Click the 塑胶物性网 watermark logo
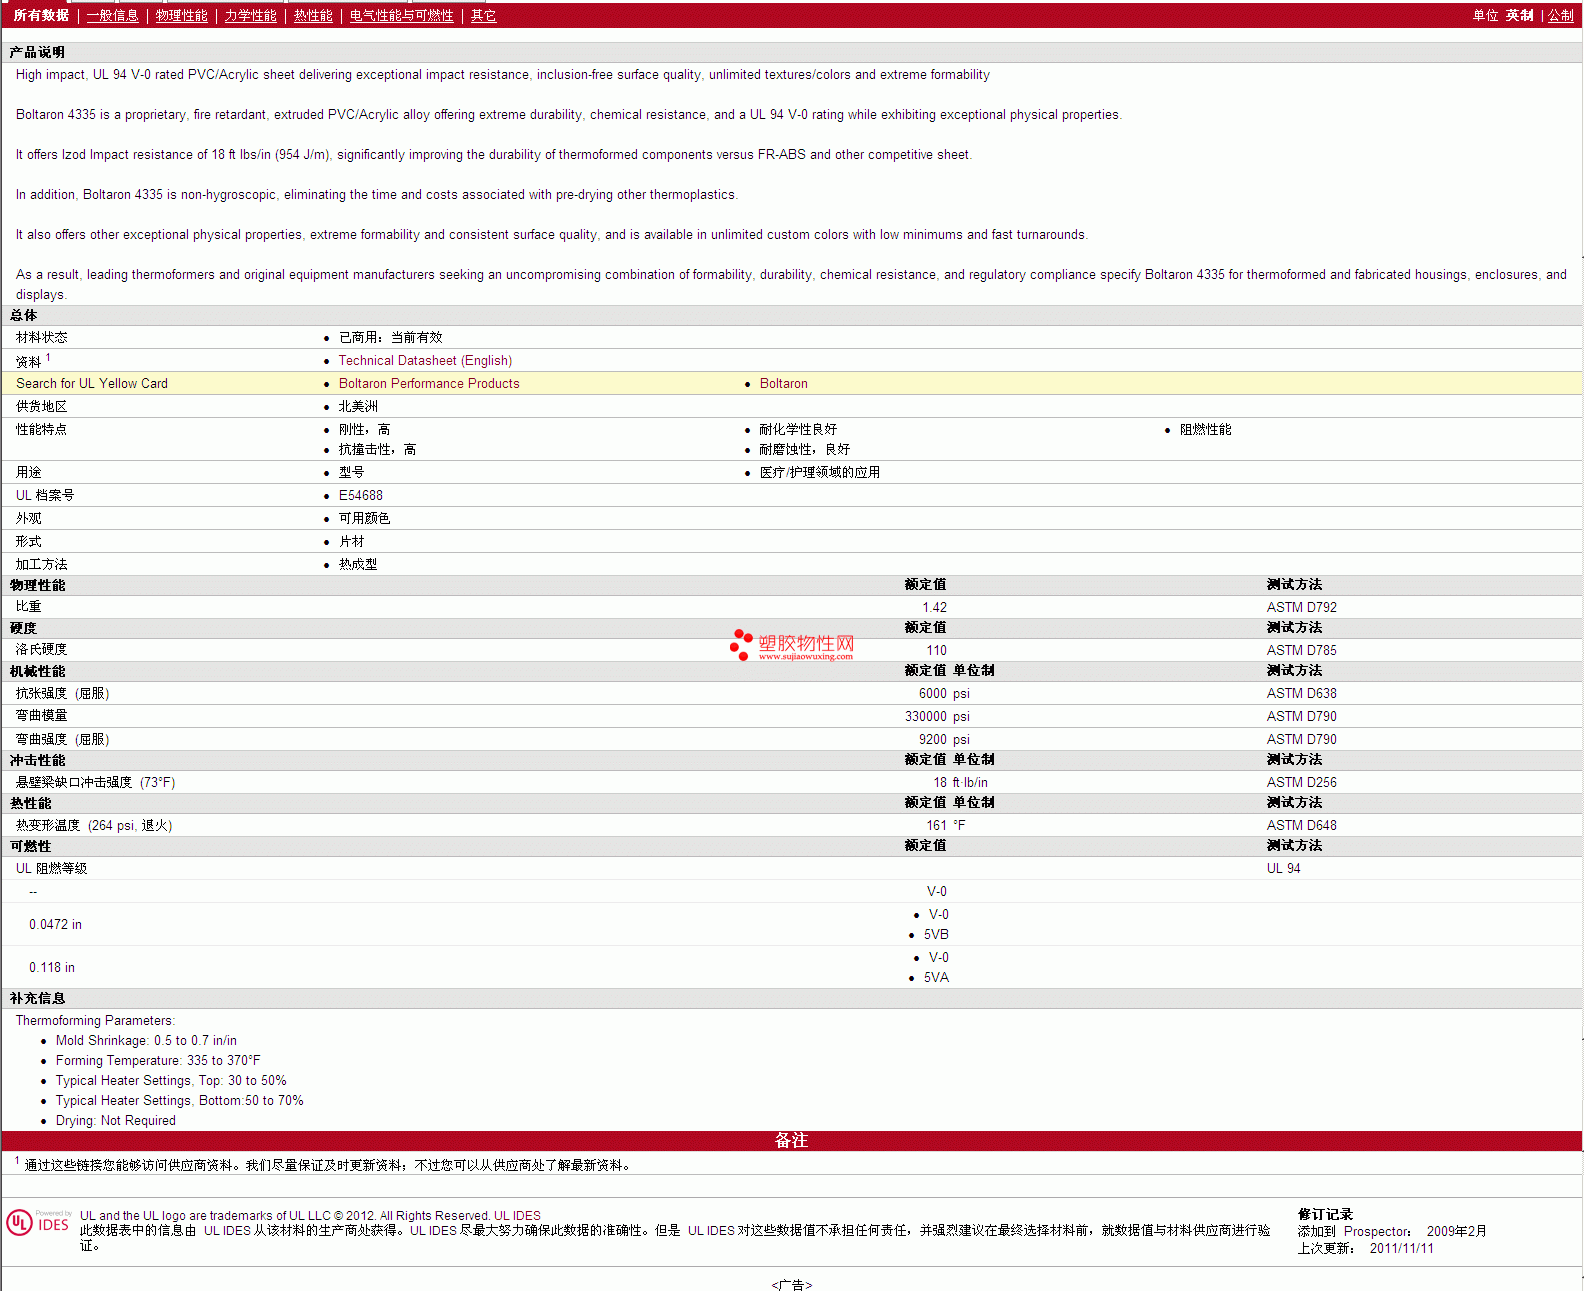The image size is (1584, 1291). (x=793, y=645)
